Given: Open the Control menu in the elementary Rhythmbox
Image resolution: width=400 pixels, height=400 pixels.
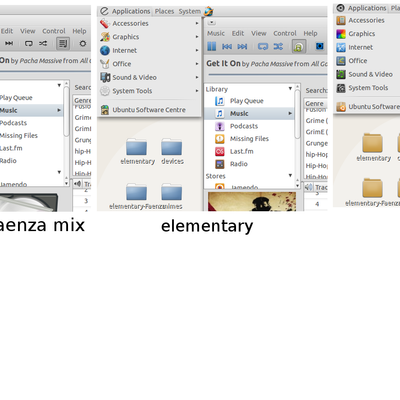Looking at the screenshot, I should (x=285, y=33).
